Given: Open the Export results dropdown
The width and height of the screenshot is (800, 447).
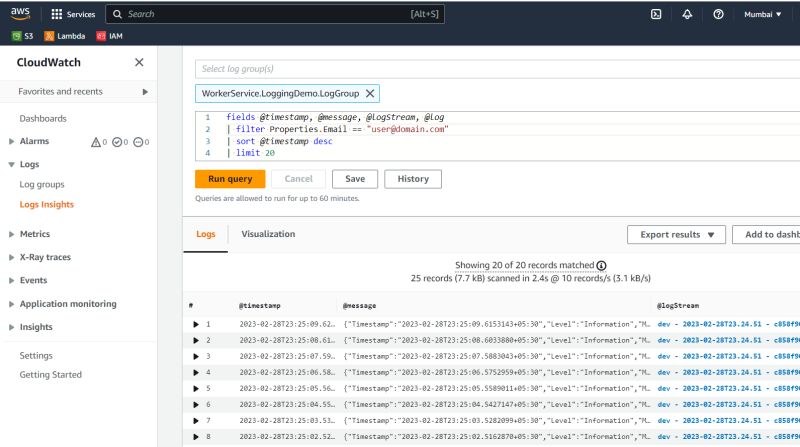Looking at the screenshot, I should click(676, 235).
